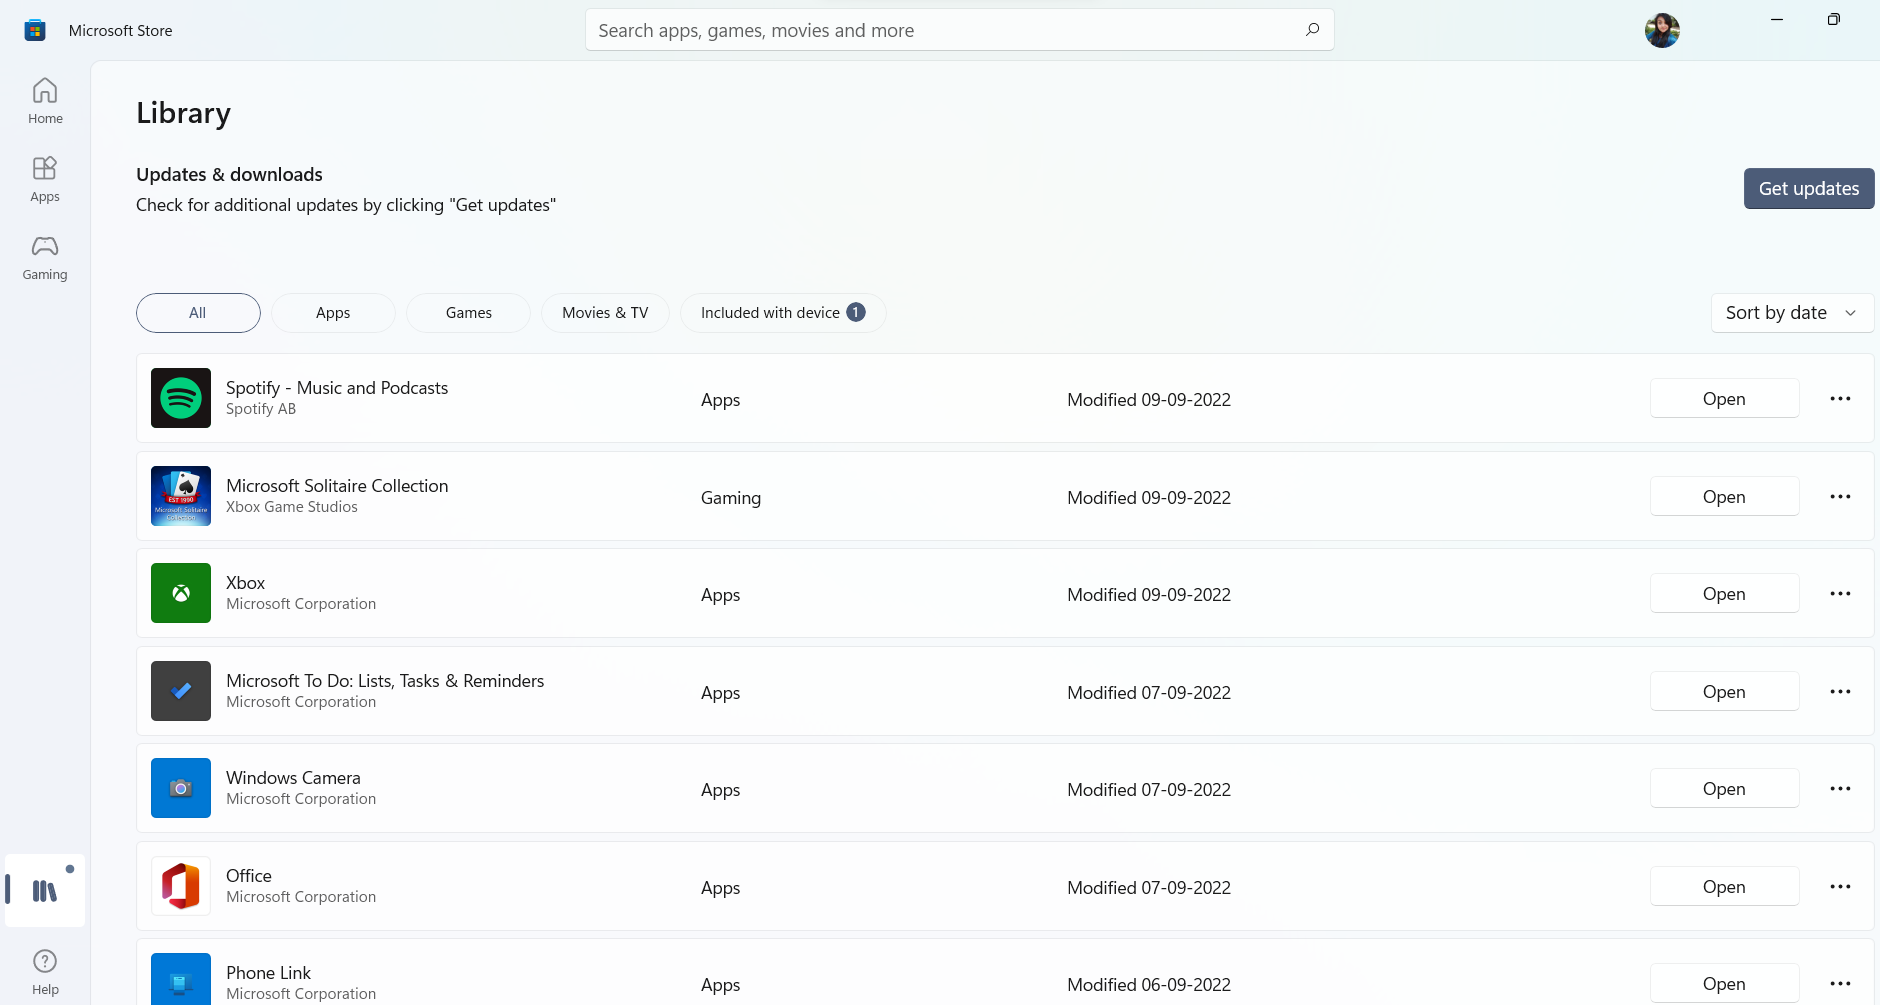Click the Spotify app icon
Screen dimensions: 1880x1005
(x=181, y=398)
